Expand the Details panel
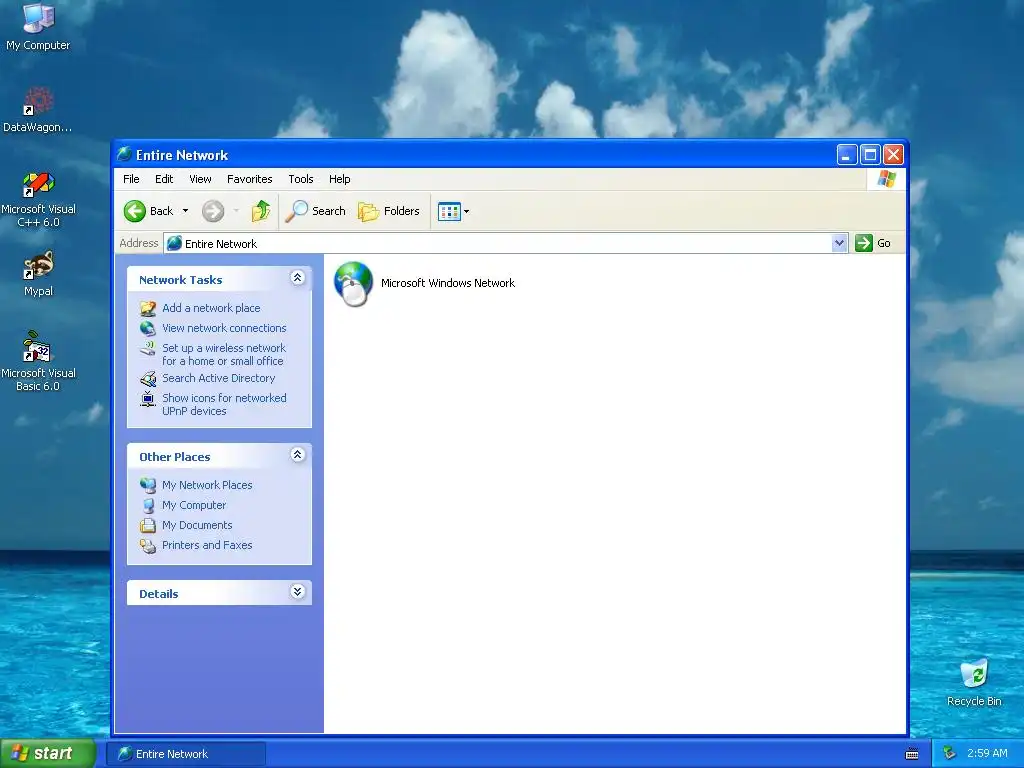 tap(297, 592)
